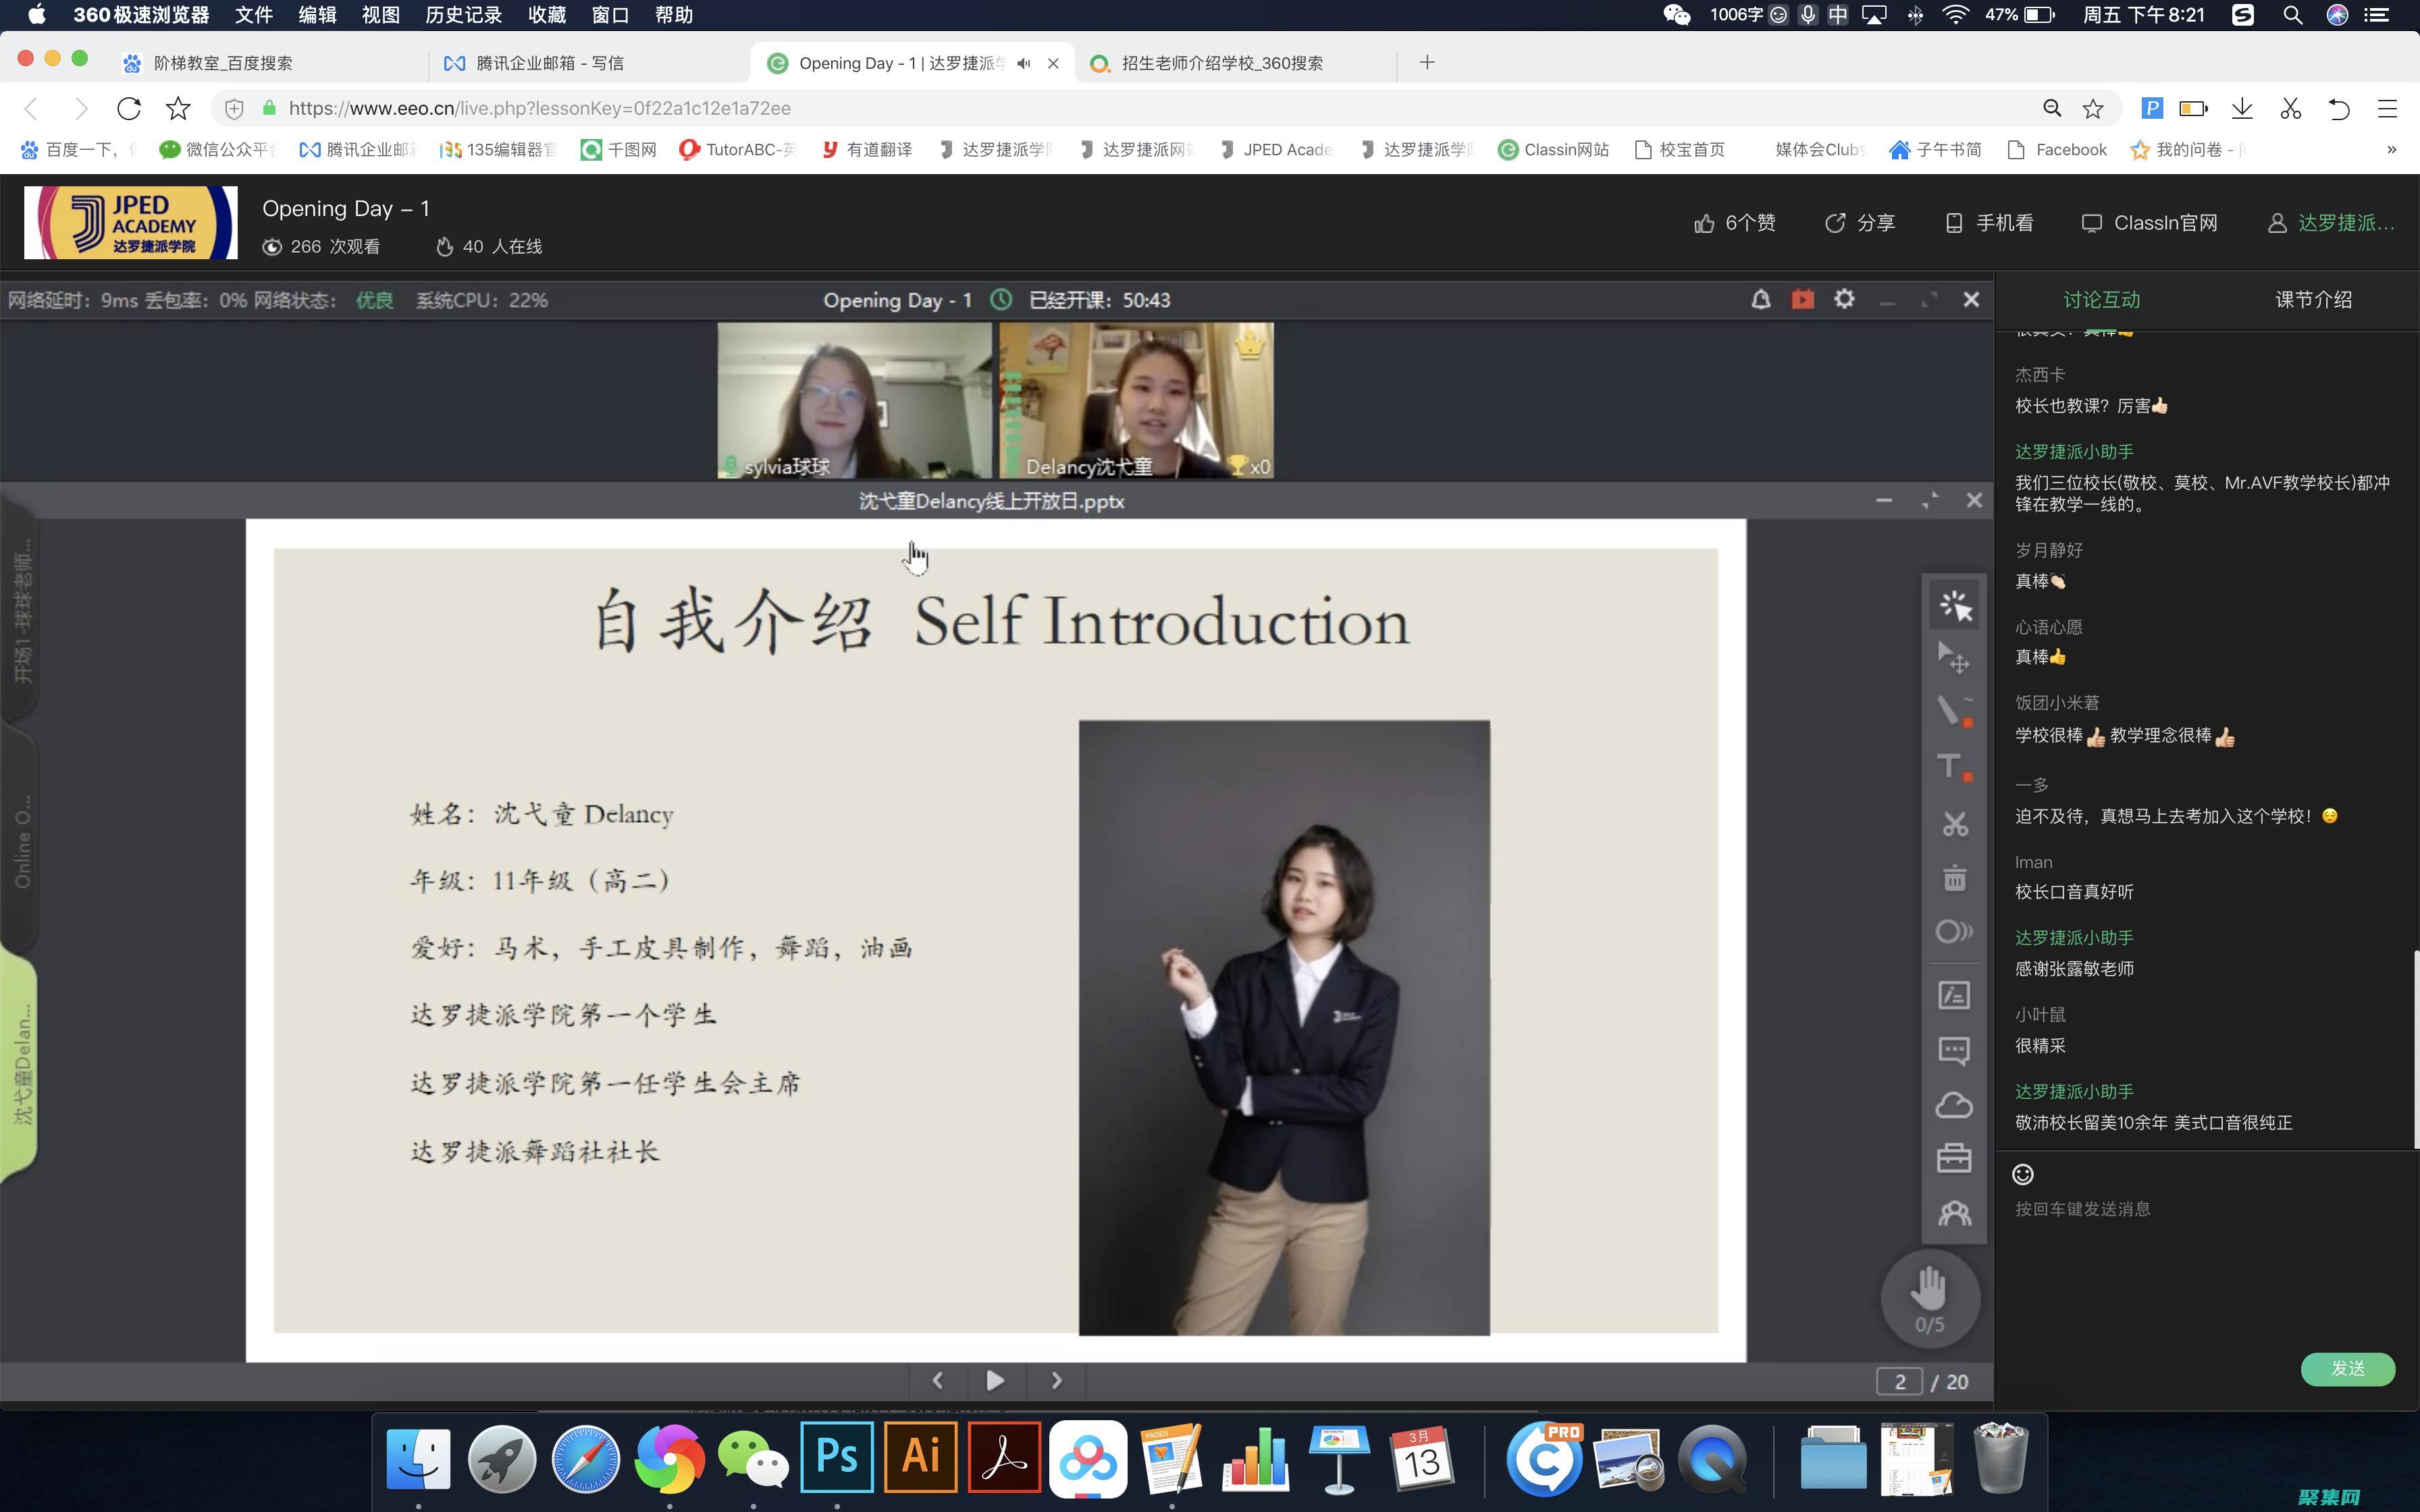This screenshot has height=1512, width=2420.
Task: Go to previous slide with left arrow
Action: pos(937,1381)
